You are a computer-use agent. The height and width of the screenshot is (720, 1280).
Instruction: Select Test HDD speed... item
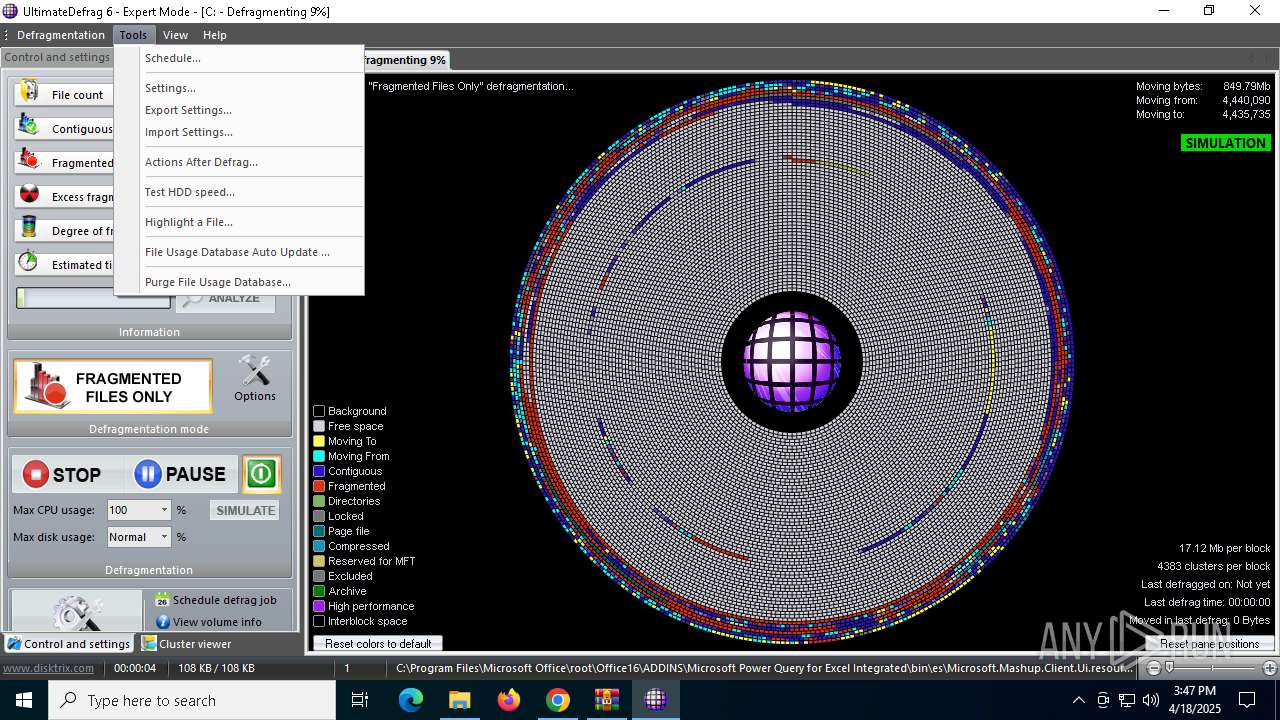click(x=238, y=192)
